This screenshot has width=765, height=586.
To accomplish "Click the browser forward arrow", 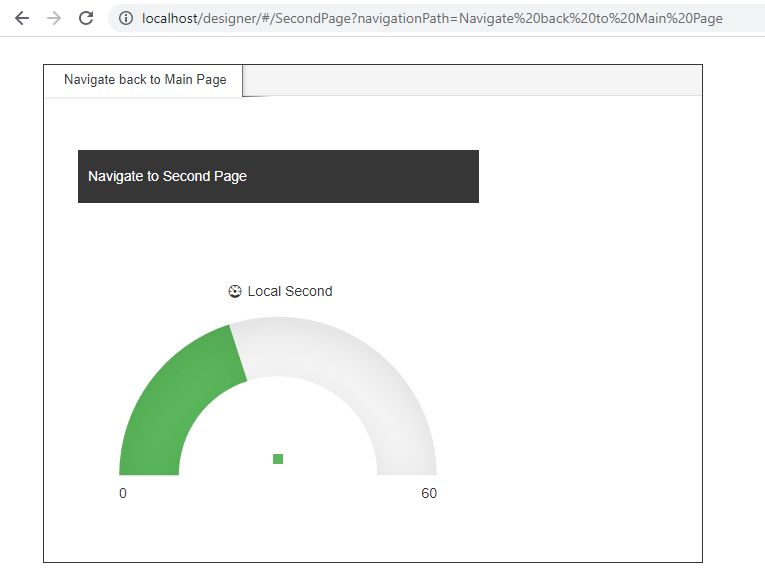I will (54, 18).
